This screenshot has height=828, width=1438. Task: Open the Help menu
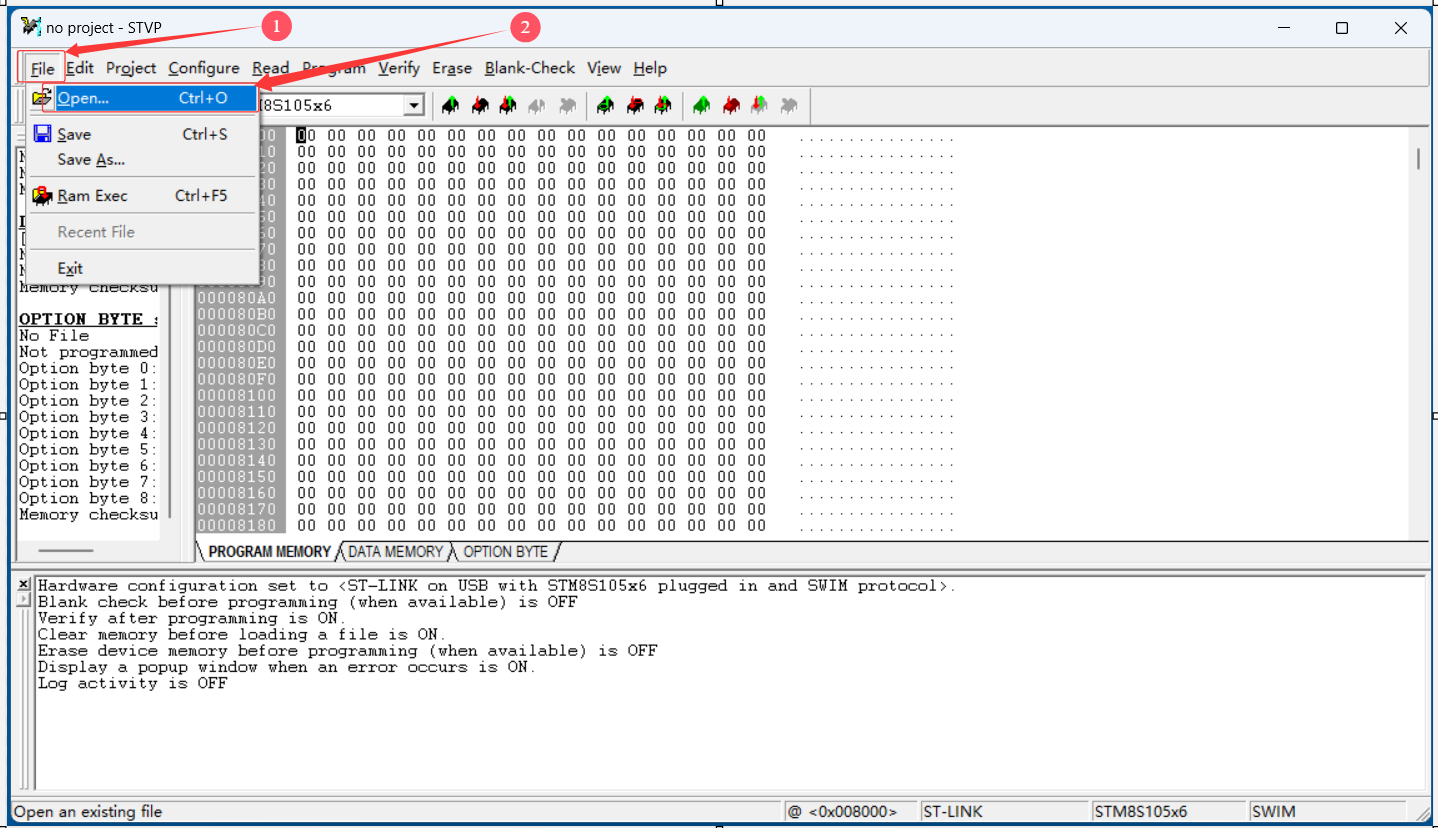(x=650, y=68)
